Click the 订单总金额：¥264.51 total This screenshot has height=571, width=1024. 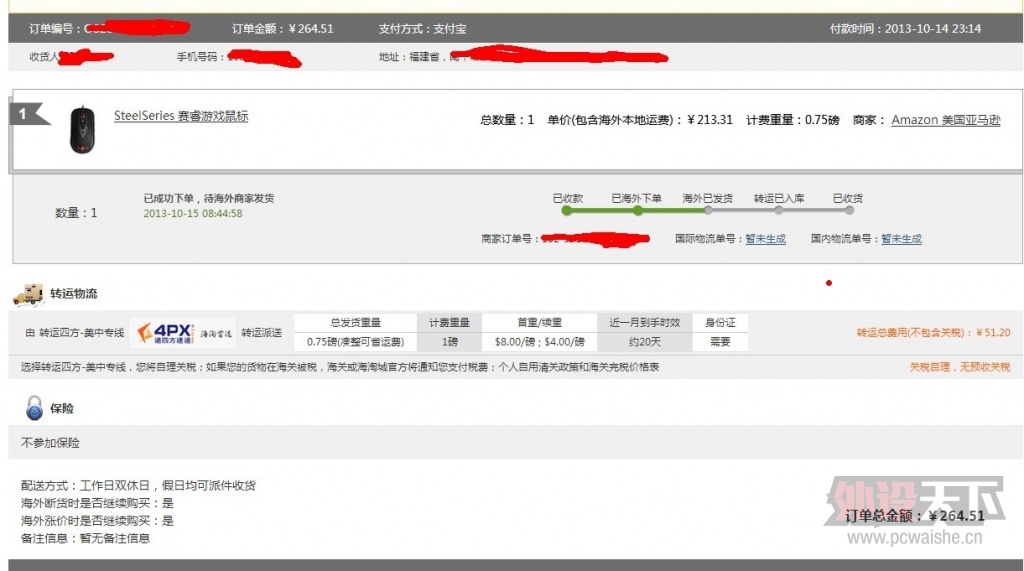(915, 516)
